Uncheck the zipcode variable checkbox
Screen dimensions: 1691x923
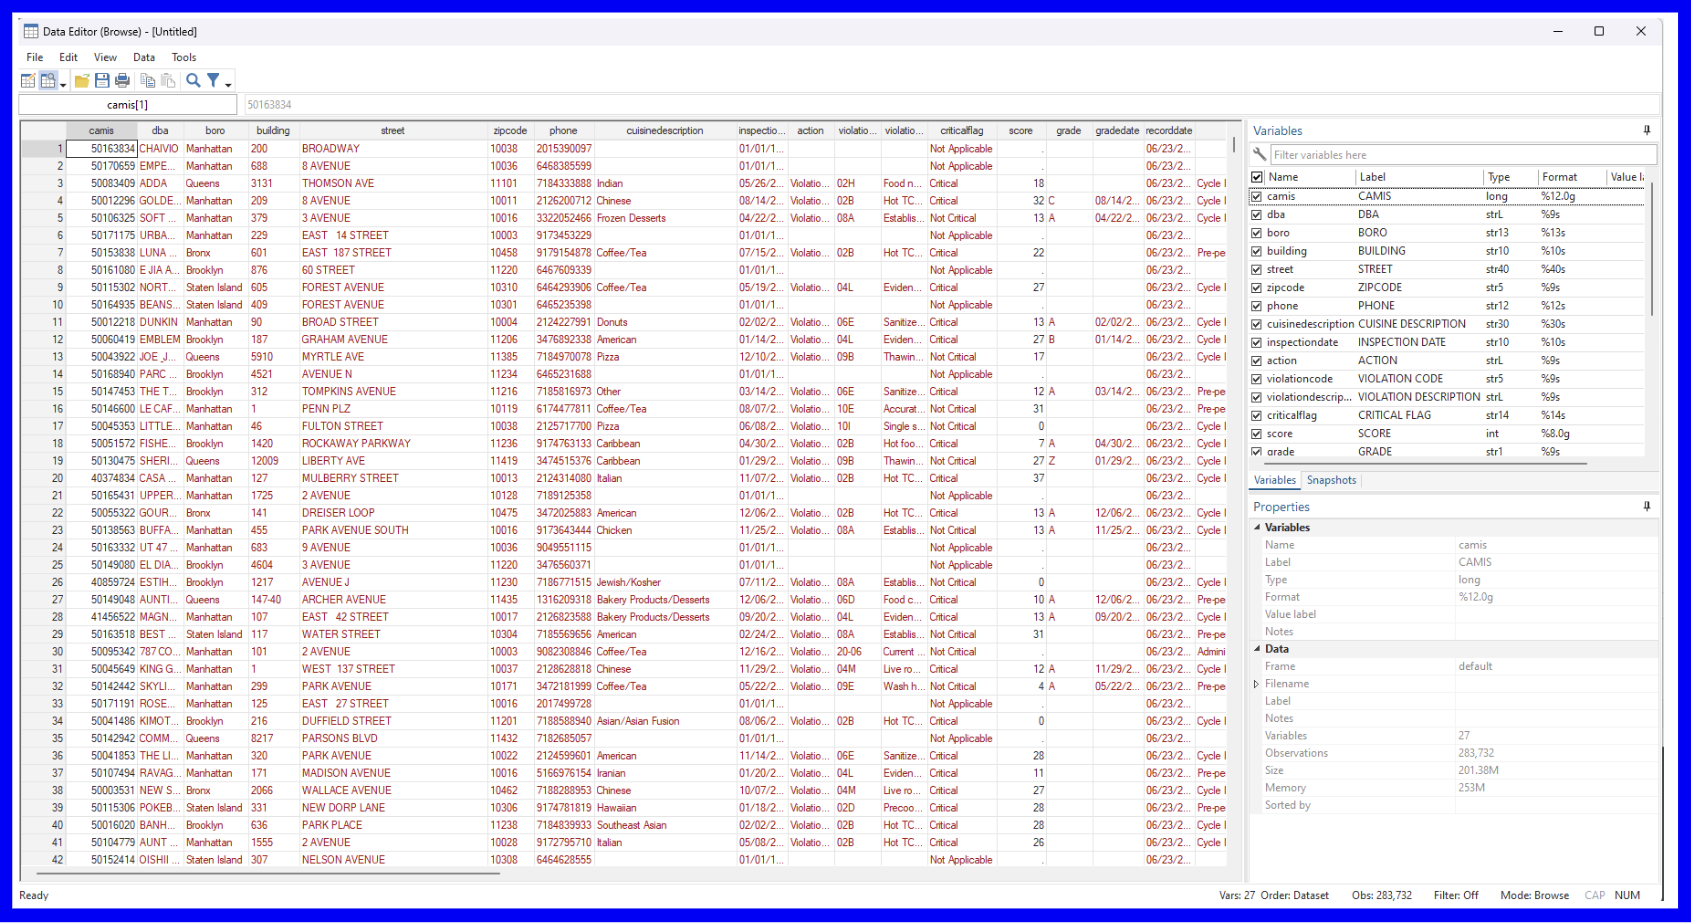point(1257,288)
